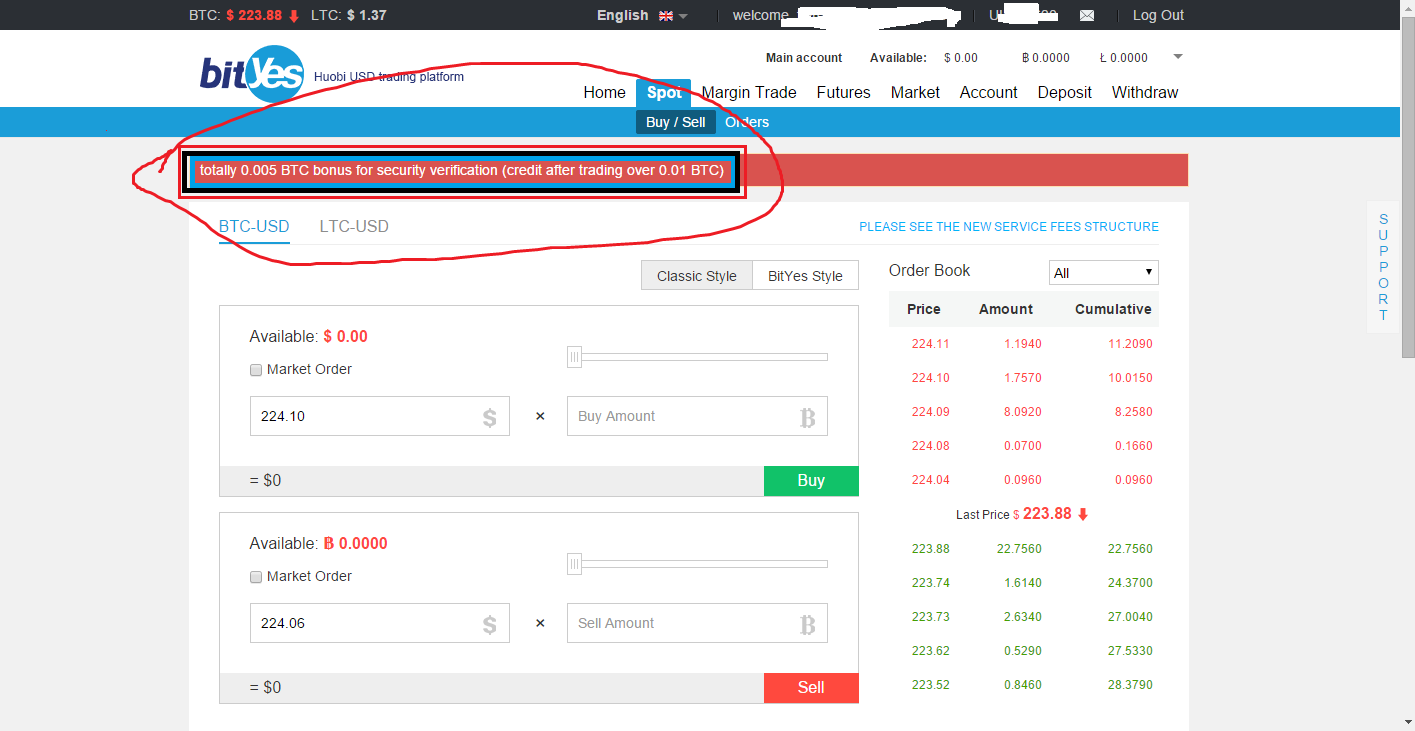
Task: Click the 224.11 ask price in order book
Action: (x=930, y=344)
